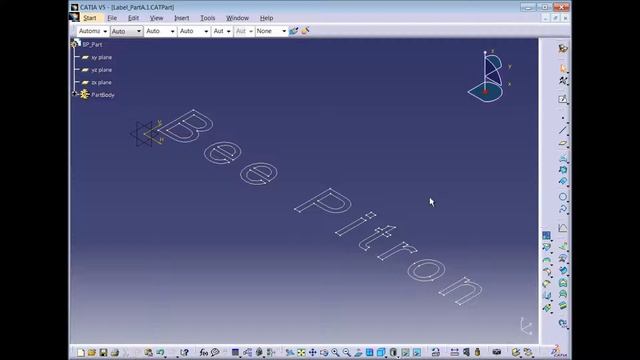
Task: Open Shading view mode icon
Action: coord(393,352)
